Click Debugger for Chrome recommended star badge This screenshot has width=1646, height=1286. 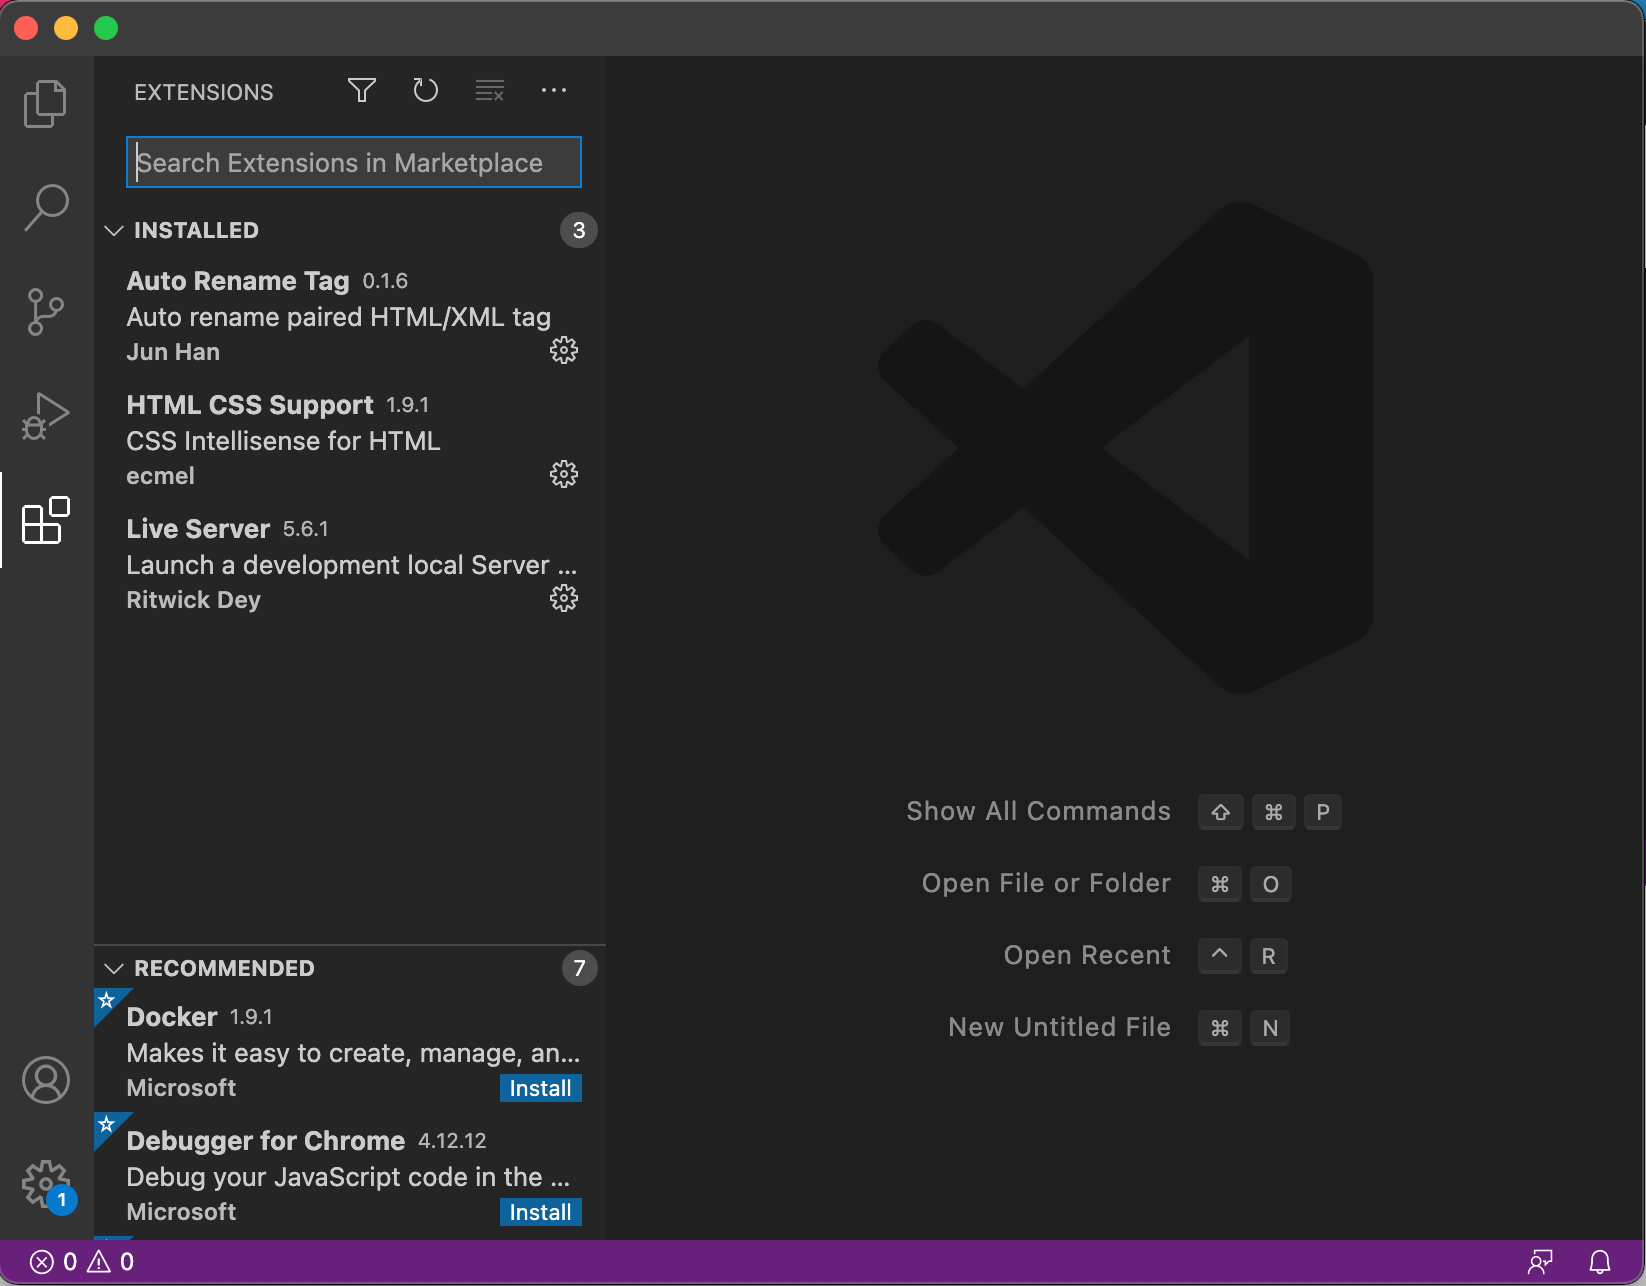(x=107, y=1125)
